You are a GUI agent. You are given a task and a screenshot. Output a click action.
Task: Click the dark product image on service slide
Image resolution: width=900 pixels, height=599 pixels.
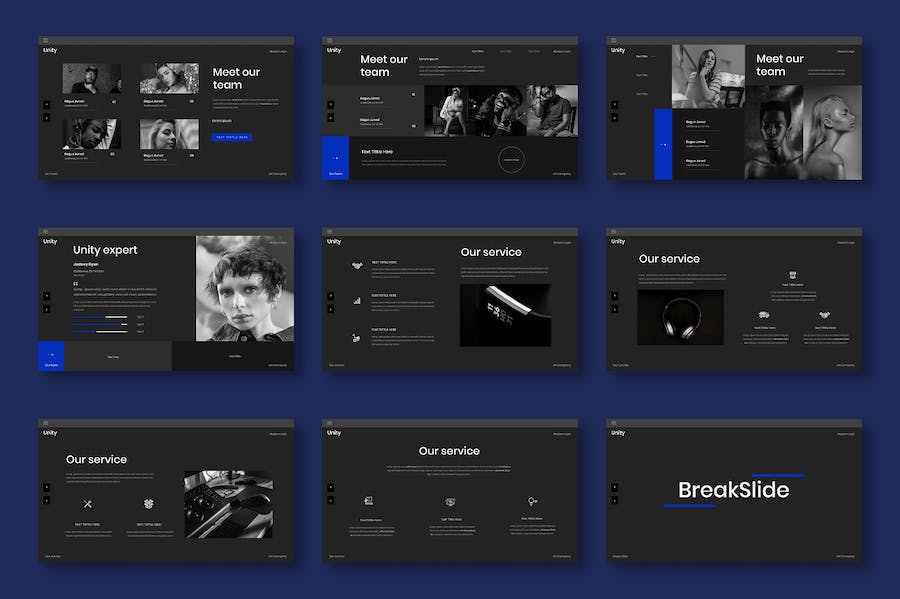[x=505, y=315]
